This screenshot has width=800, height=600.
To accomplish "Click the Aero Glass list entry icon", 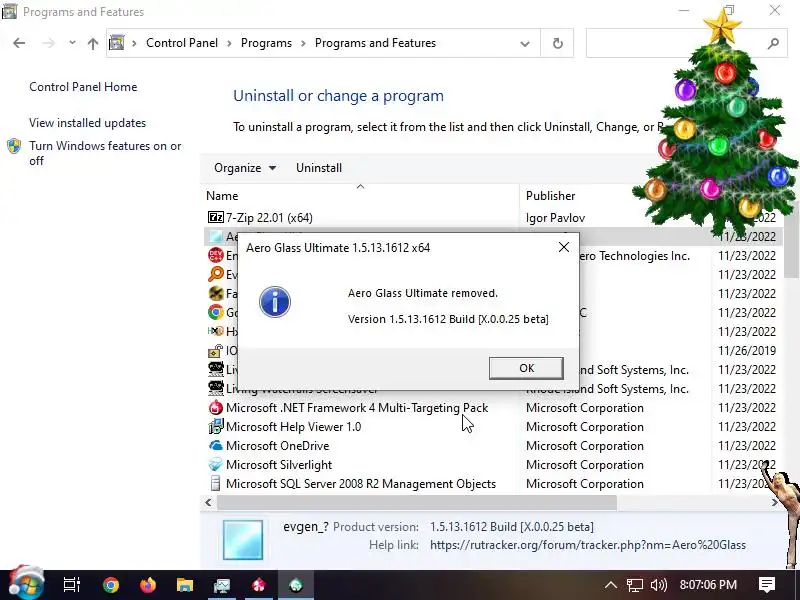I will click(x=216, y=236).
